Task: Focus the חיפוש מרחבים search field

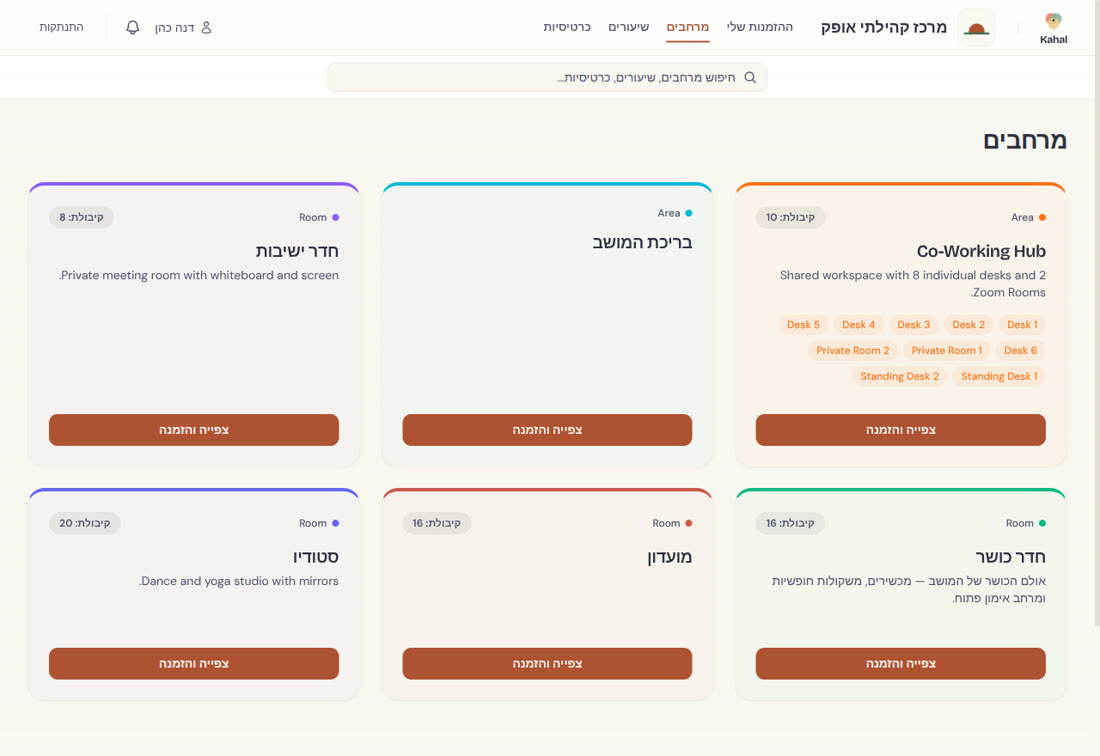Action: 547,77
